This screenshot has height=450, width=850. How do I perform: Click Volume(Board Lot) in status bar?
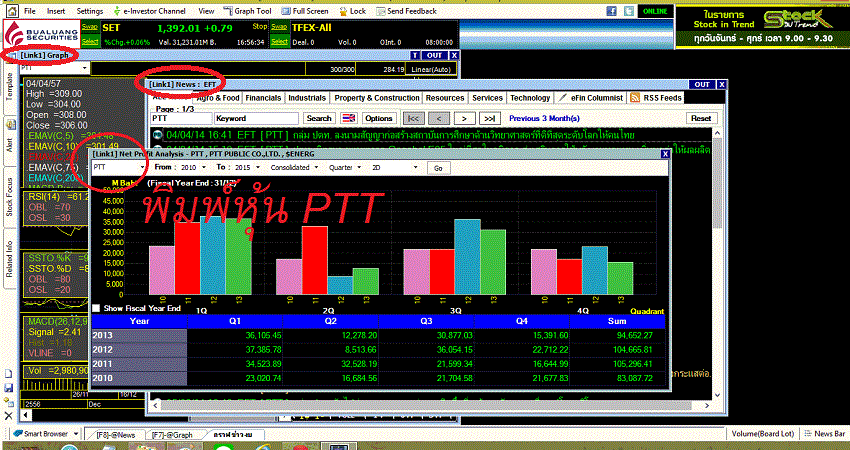763,434
